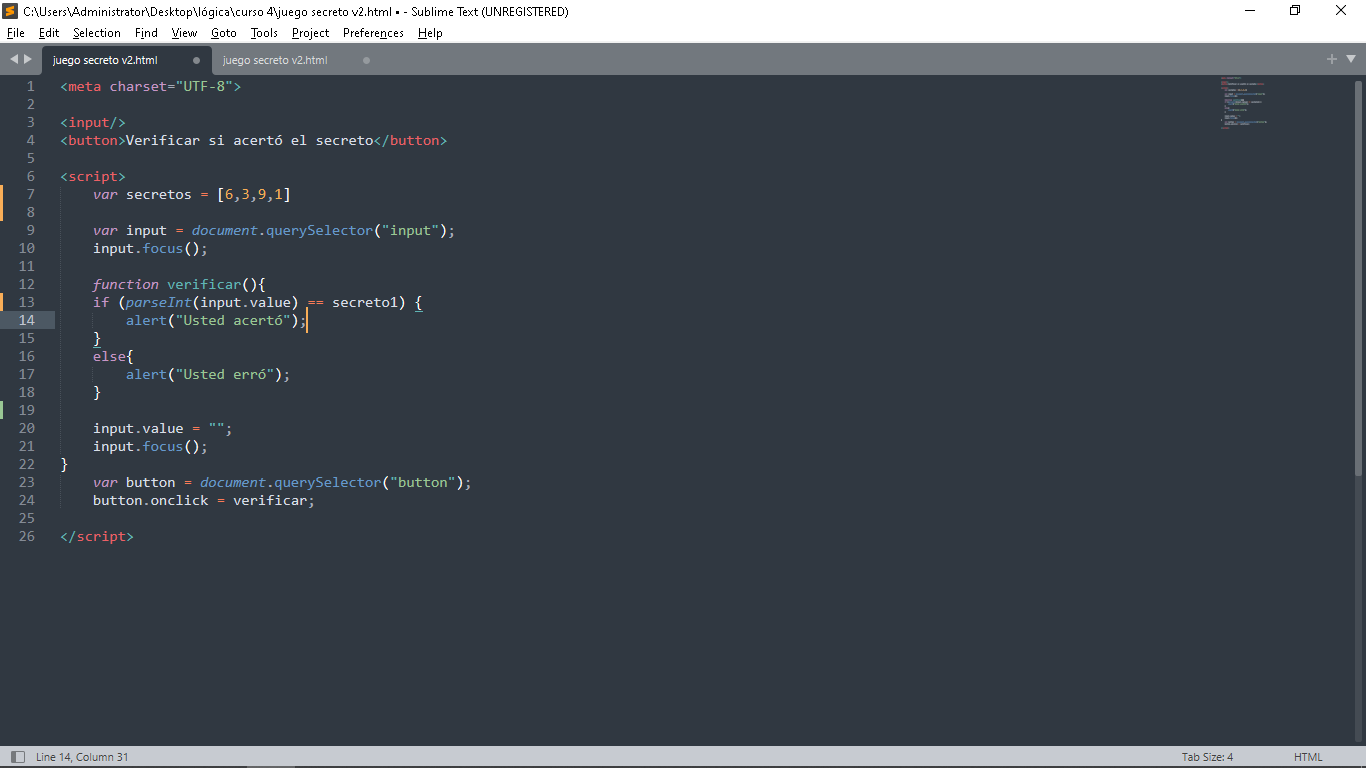
Task: Click line number 7 in the gutter
Action: pyautogui.click(x=30, y=194)
